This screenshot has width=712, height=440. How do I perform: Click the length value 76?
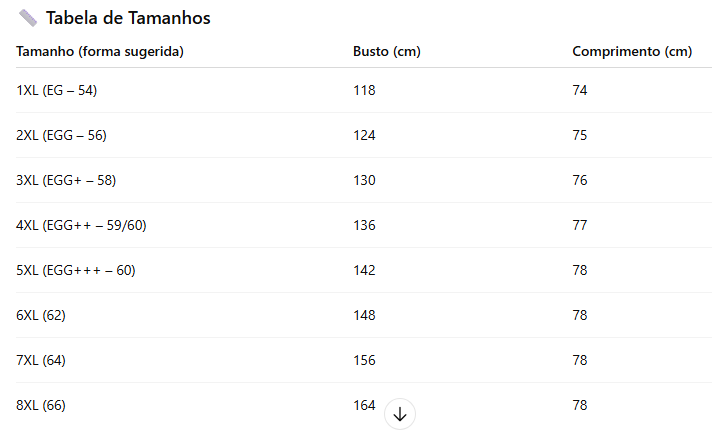coord(580,180)
